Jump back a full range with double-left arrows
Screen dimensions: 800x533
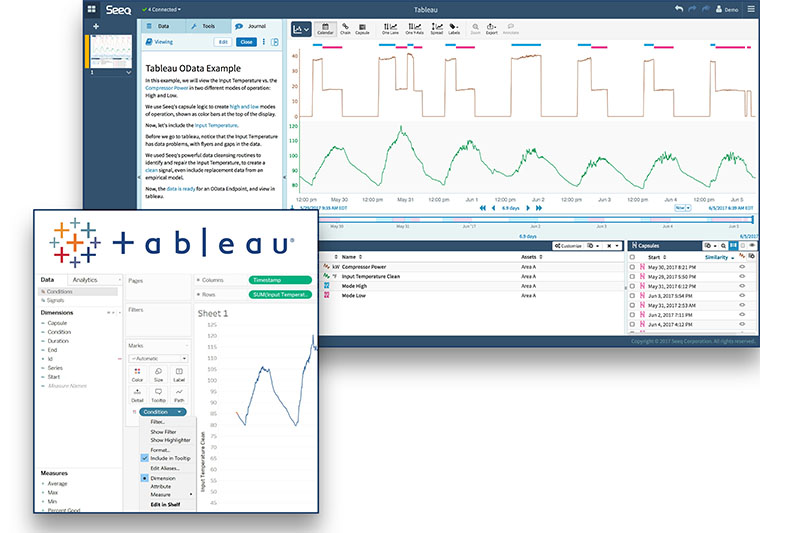point(483,208)
